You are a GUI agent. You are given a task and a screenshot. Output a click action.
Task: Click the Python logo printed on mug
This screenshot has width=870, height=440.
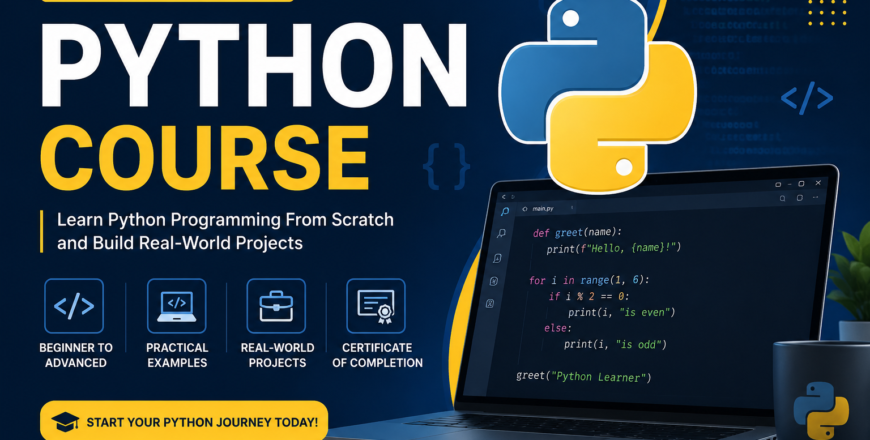pos(821,411)
